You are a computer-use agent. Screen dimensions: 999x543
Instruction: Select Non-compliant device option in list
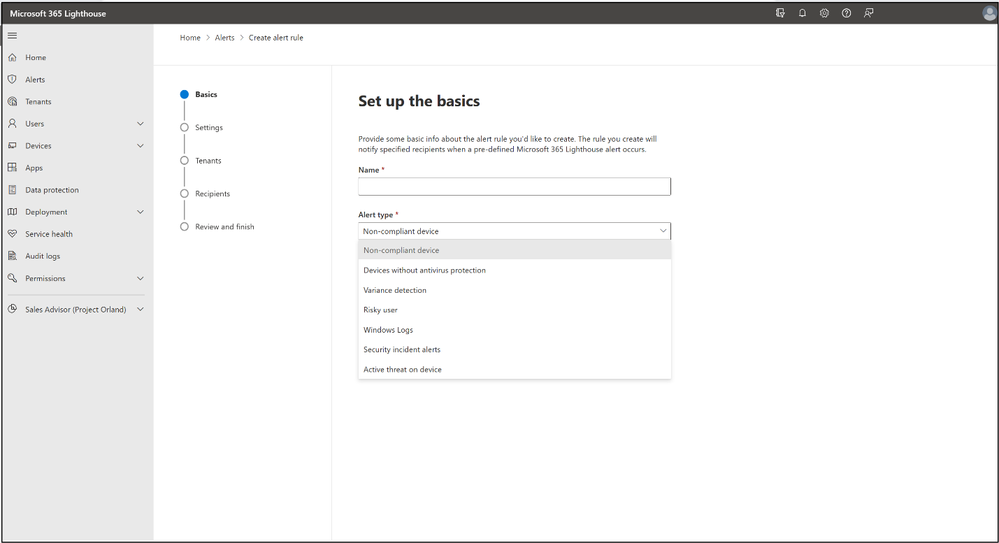pos(514,250)
